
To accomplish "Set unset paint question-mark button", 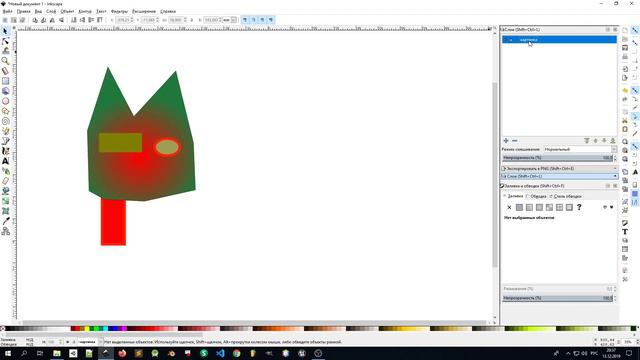I will [x=579, y=207].
